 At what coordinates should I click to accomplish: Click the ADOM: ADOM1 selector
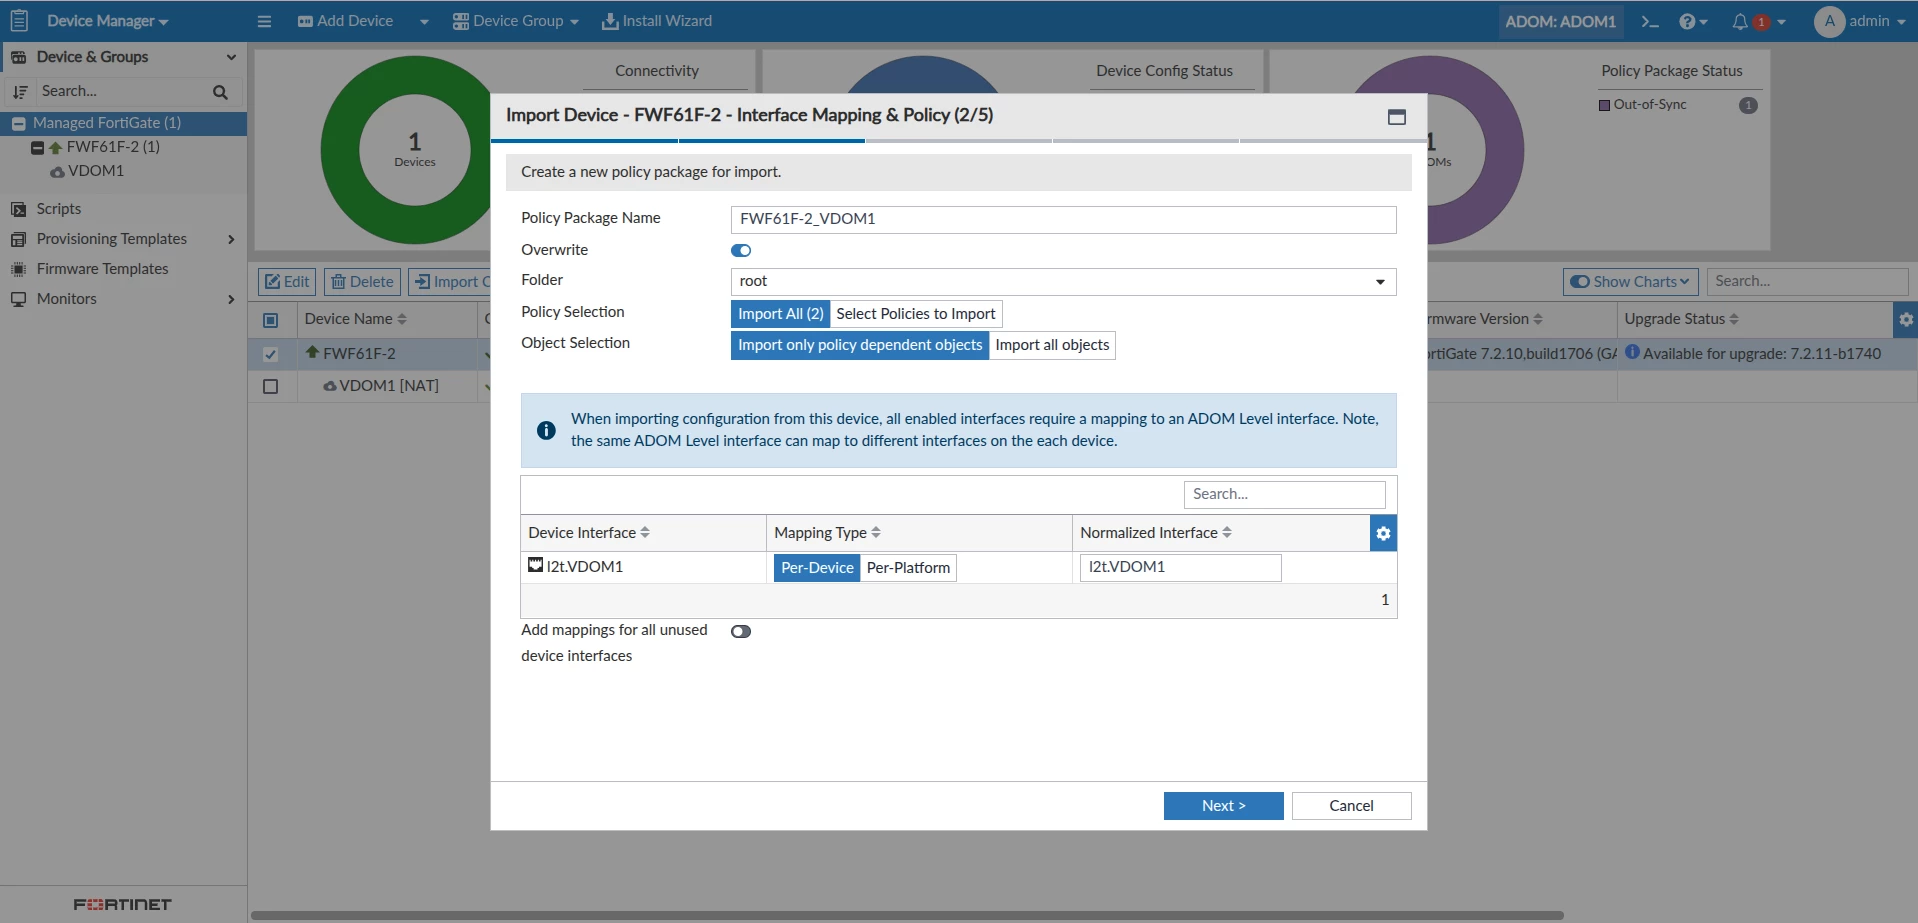tap(1560, 21)
